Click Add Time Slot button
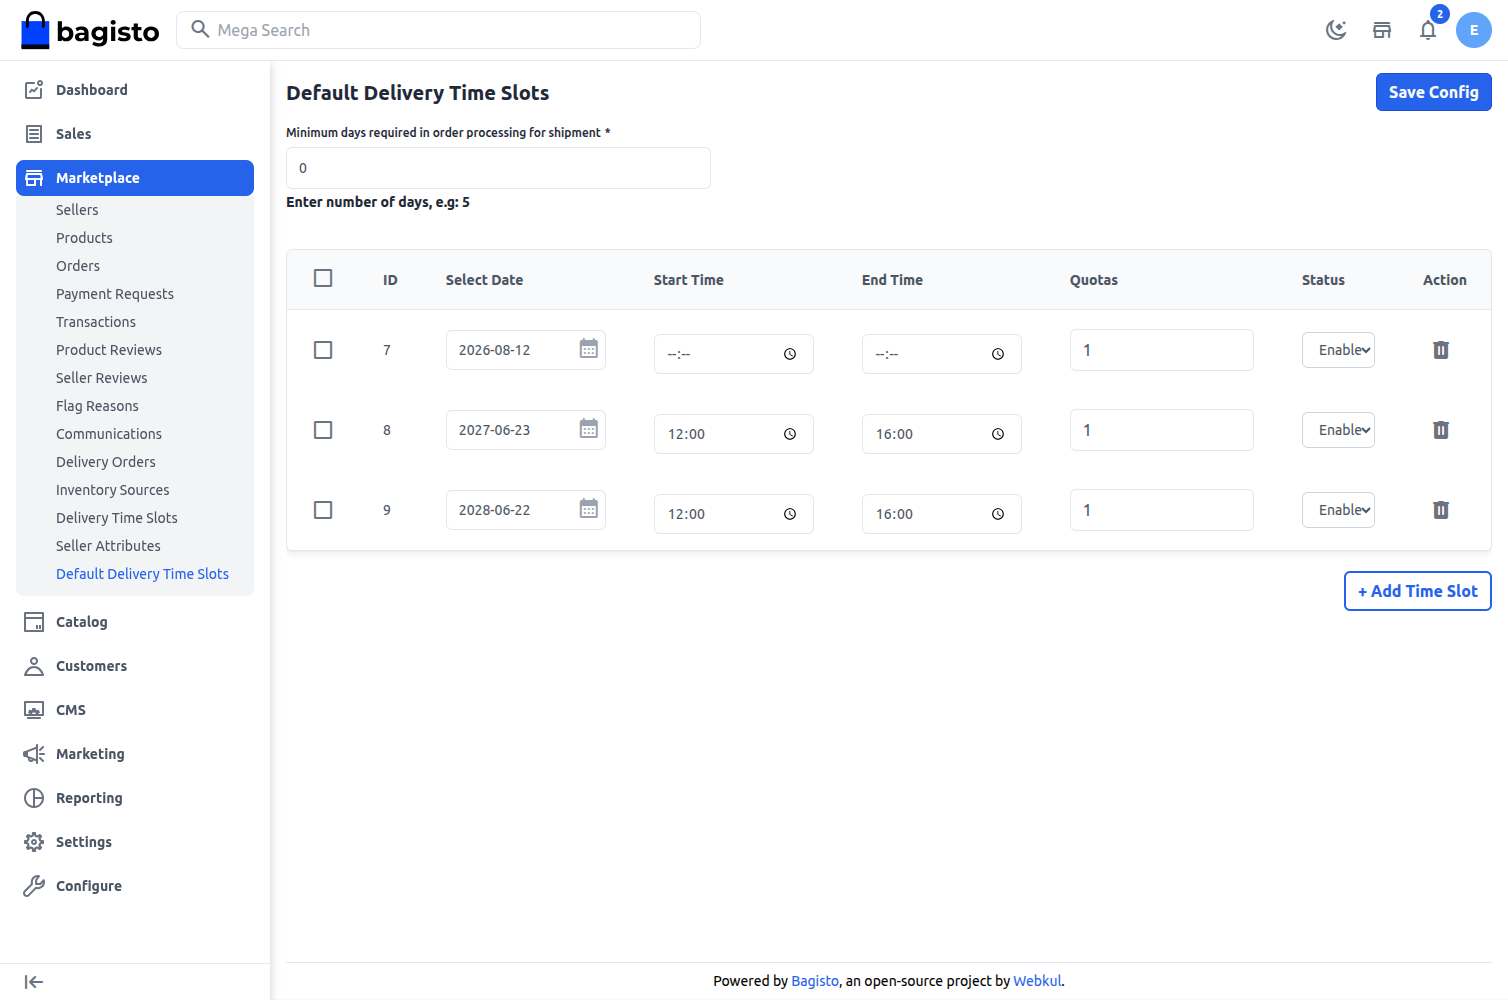Viewport: 1508px width, 1000px height. [1417, 591]
